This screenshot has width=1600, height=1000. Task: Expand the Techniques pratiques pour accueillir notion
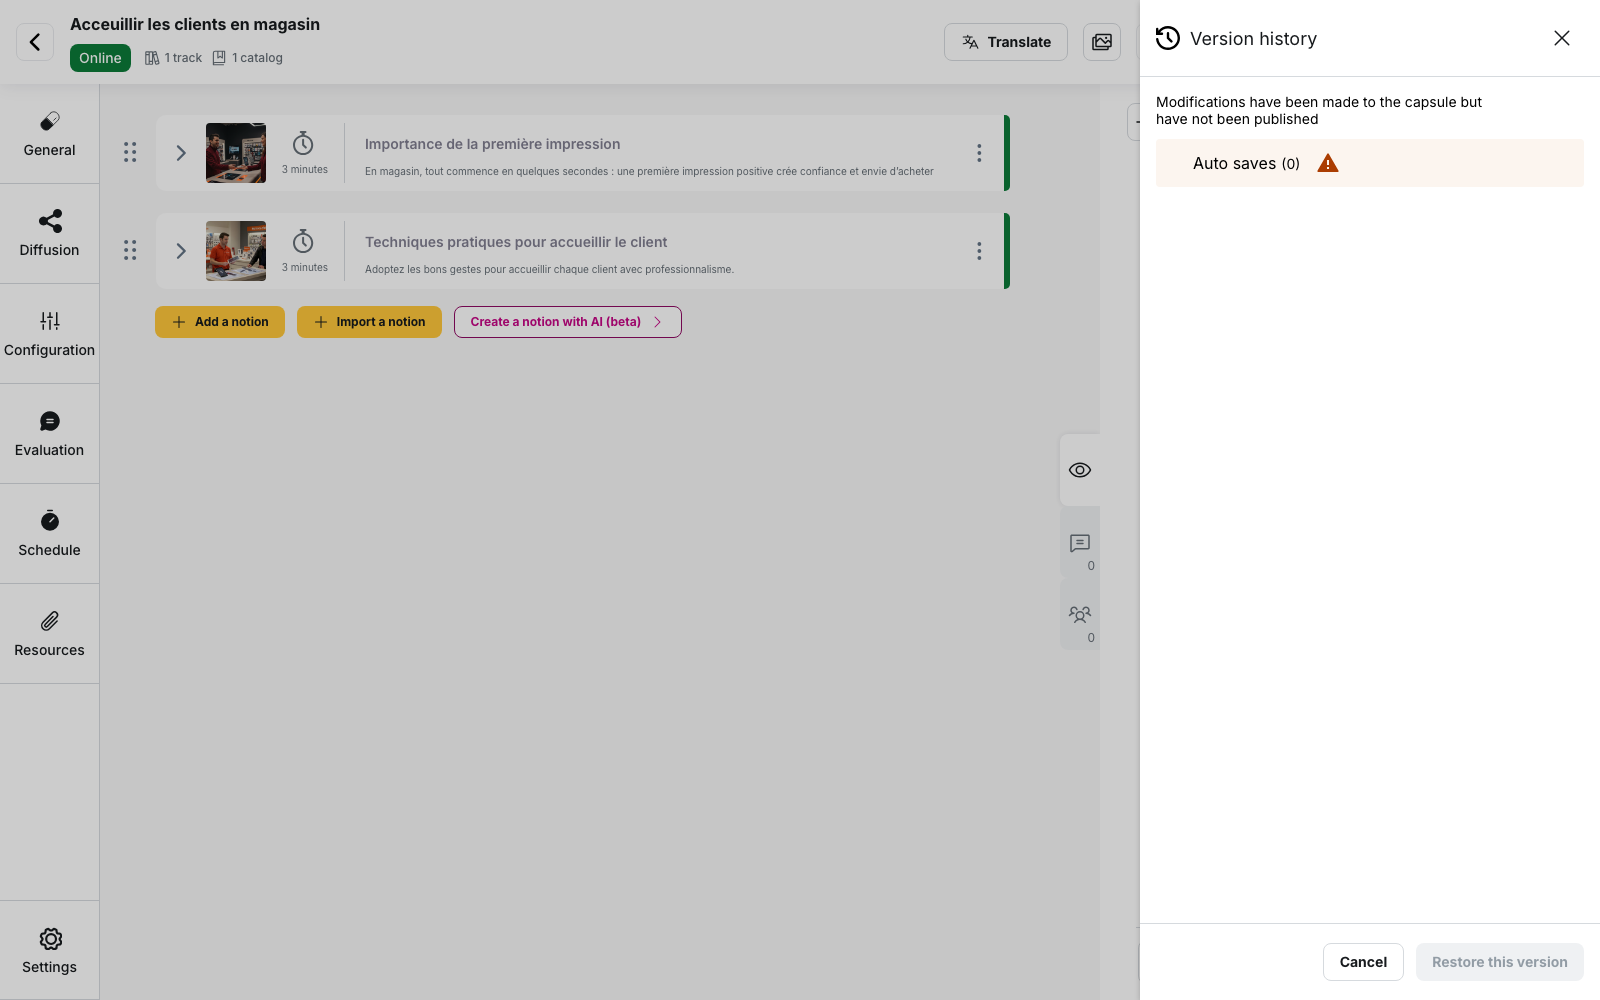coord(181,251)
